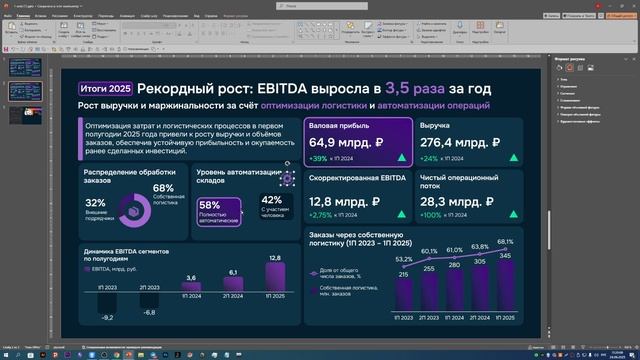Expand the Формат объёмной фигуры section
640x360 pixels.
tap(578, 107)
